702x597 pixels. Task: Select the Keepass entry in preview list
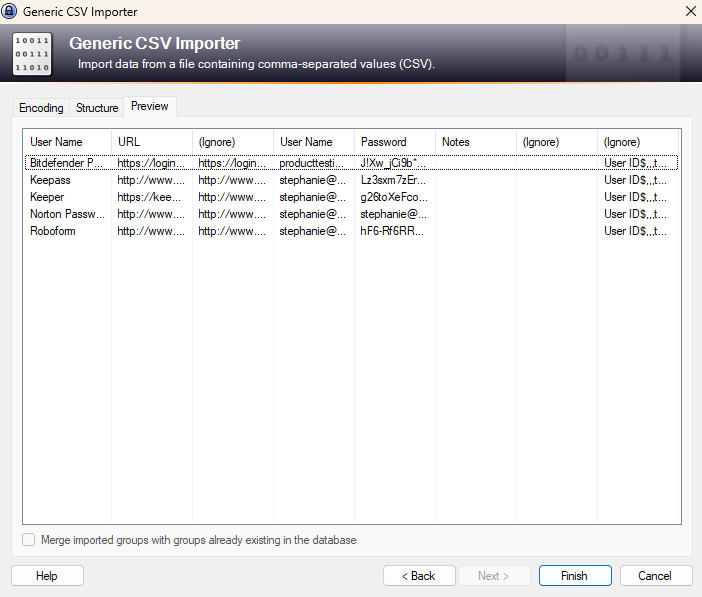[x=50, y=180]
